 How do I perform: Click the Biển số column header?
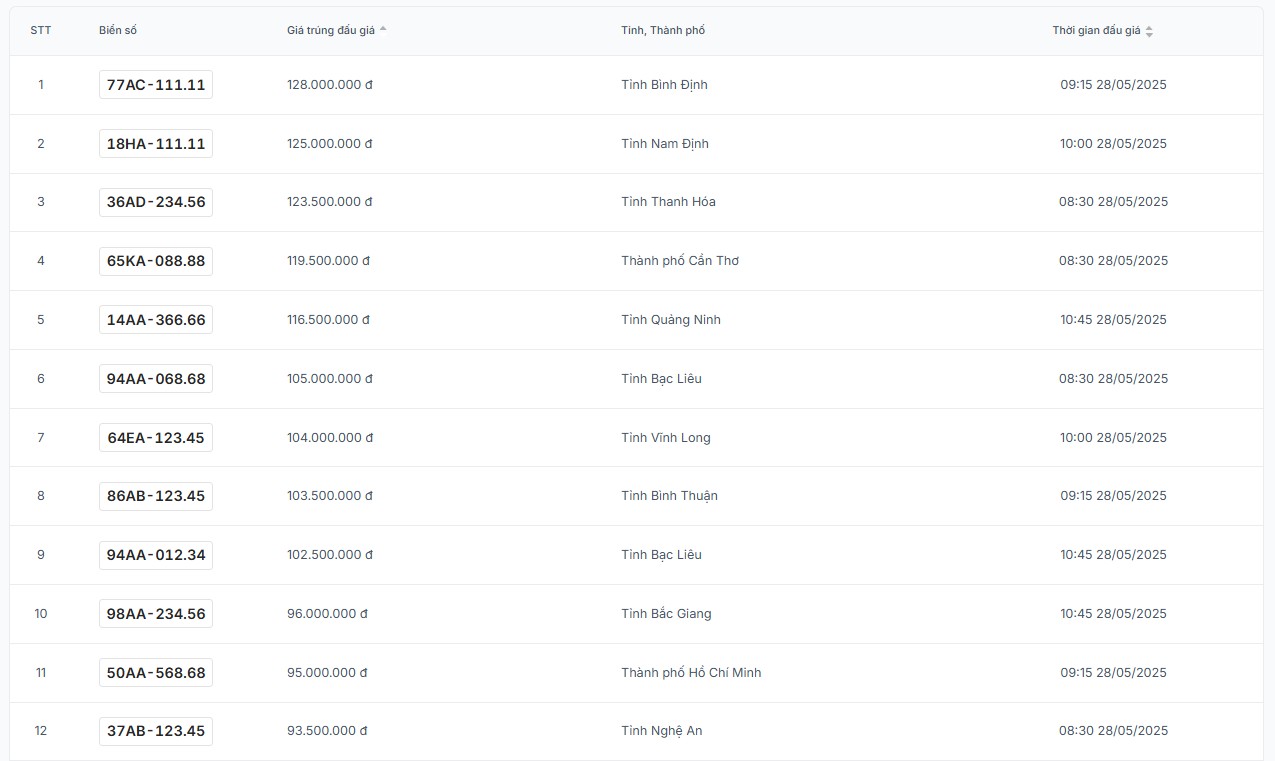click(x=118, y=30)
